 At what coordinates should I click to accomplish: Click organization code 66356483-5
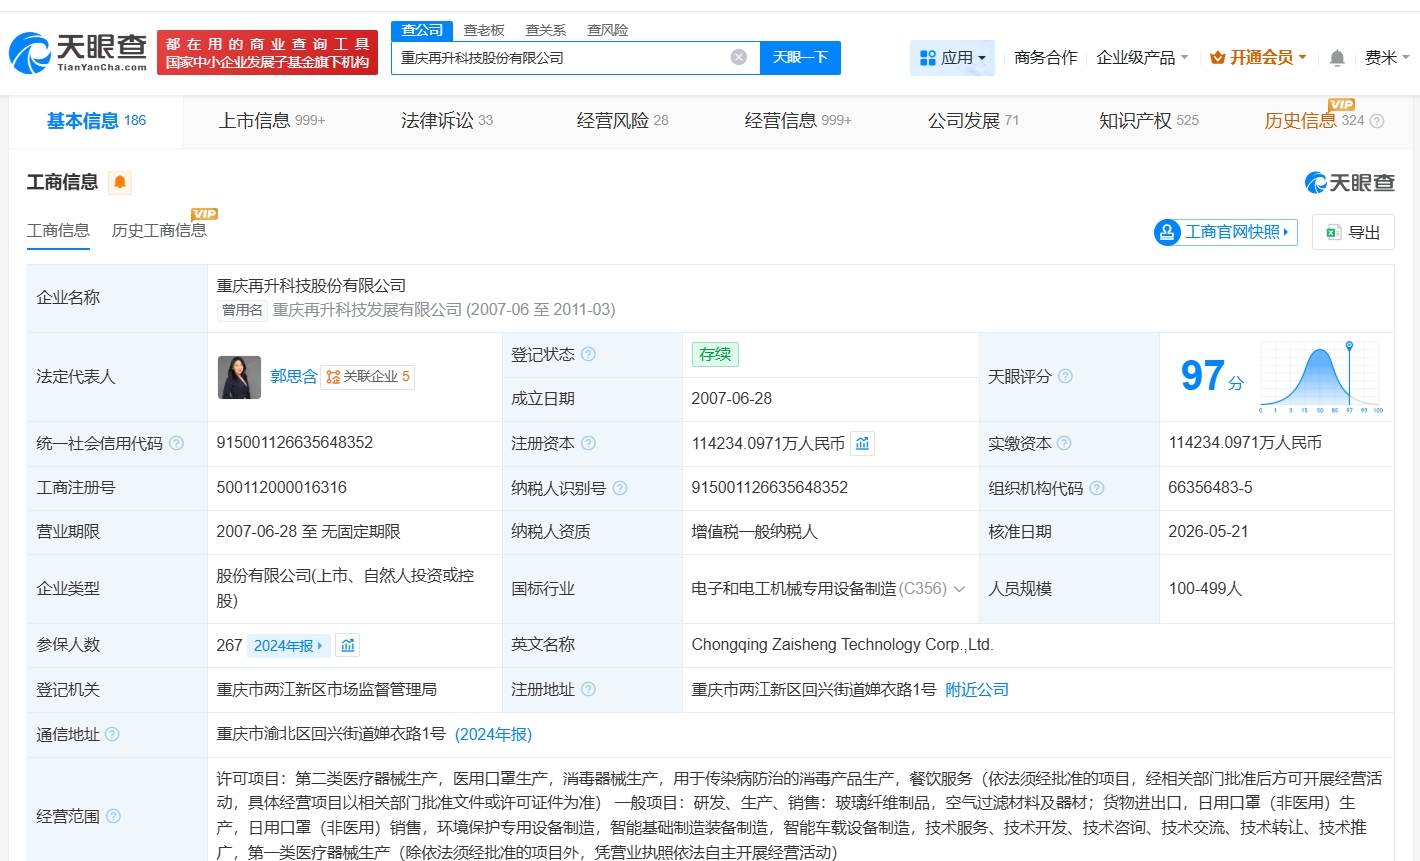coord(1210,487)
